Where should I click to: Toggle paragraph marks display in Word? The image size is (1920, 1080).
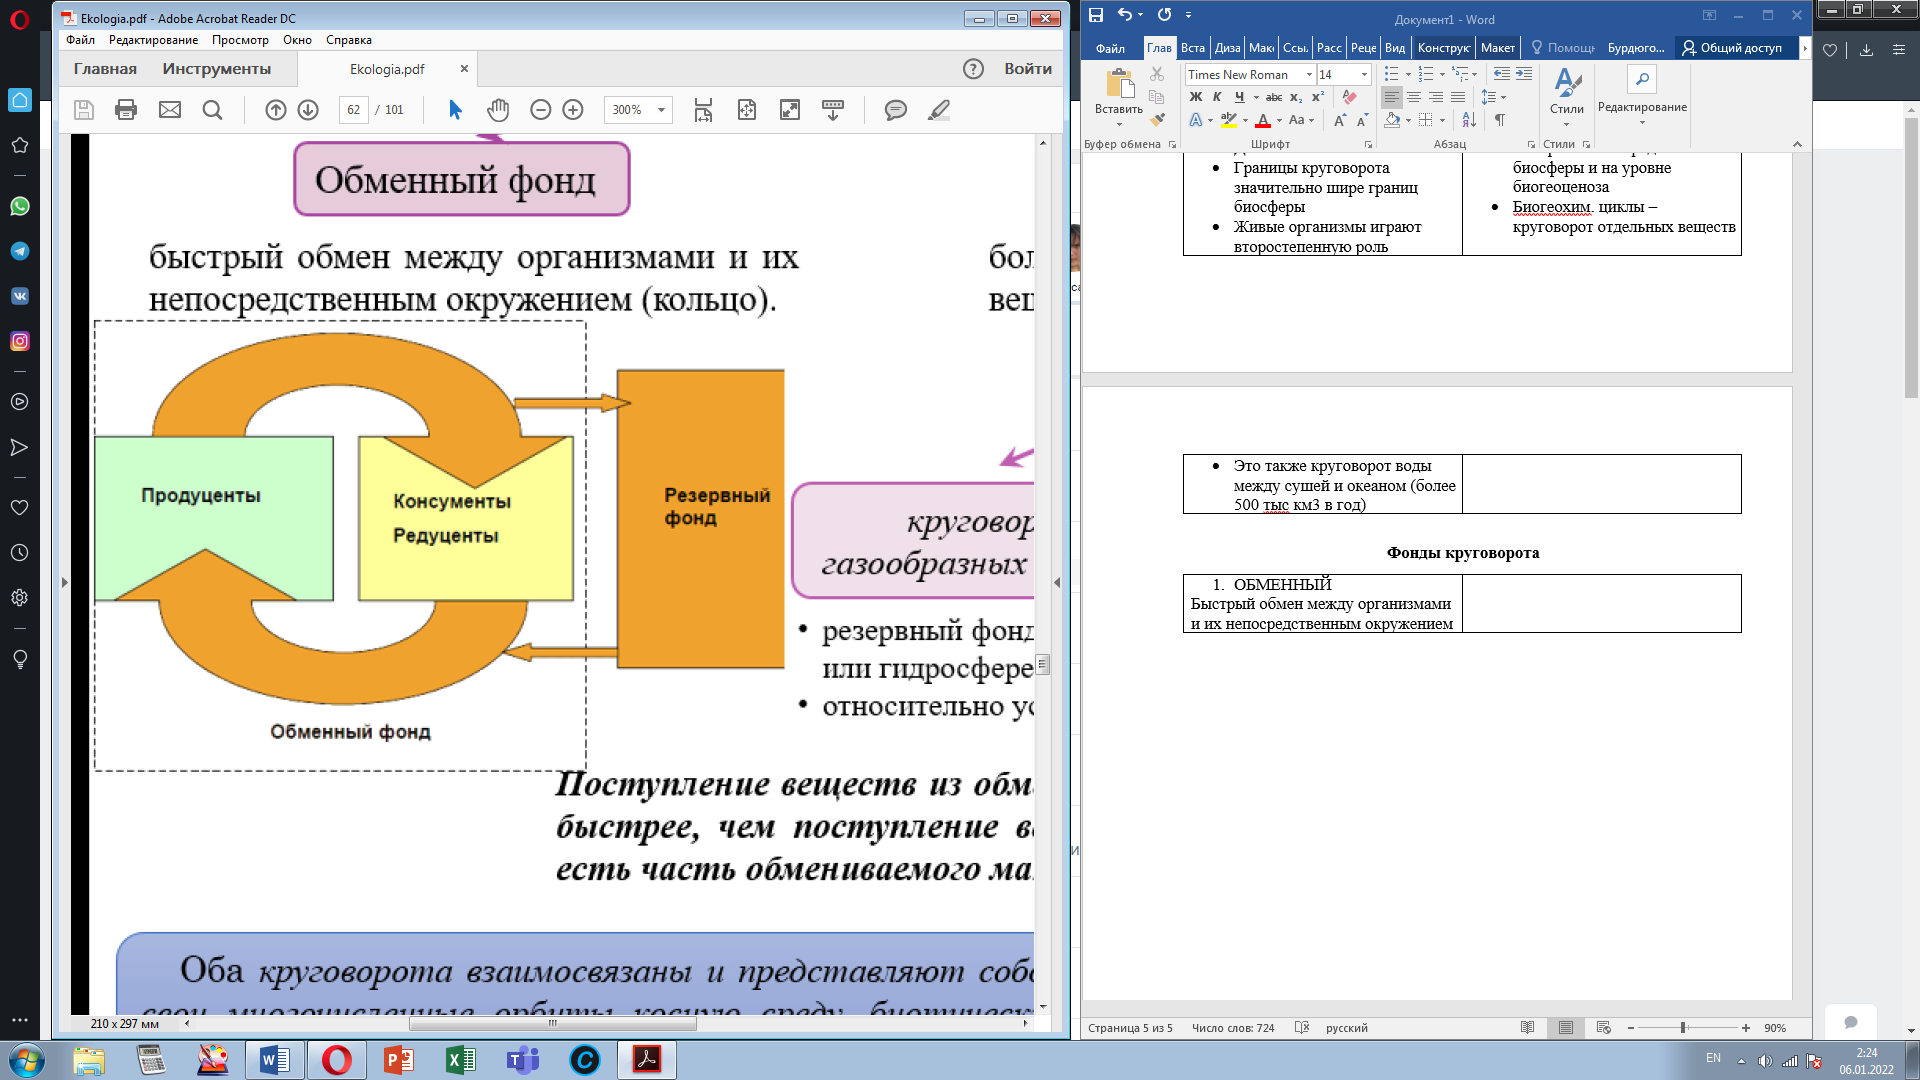1500,120
